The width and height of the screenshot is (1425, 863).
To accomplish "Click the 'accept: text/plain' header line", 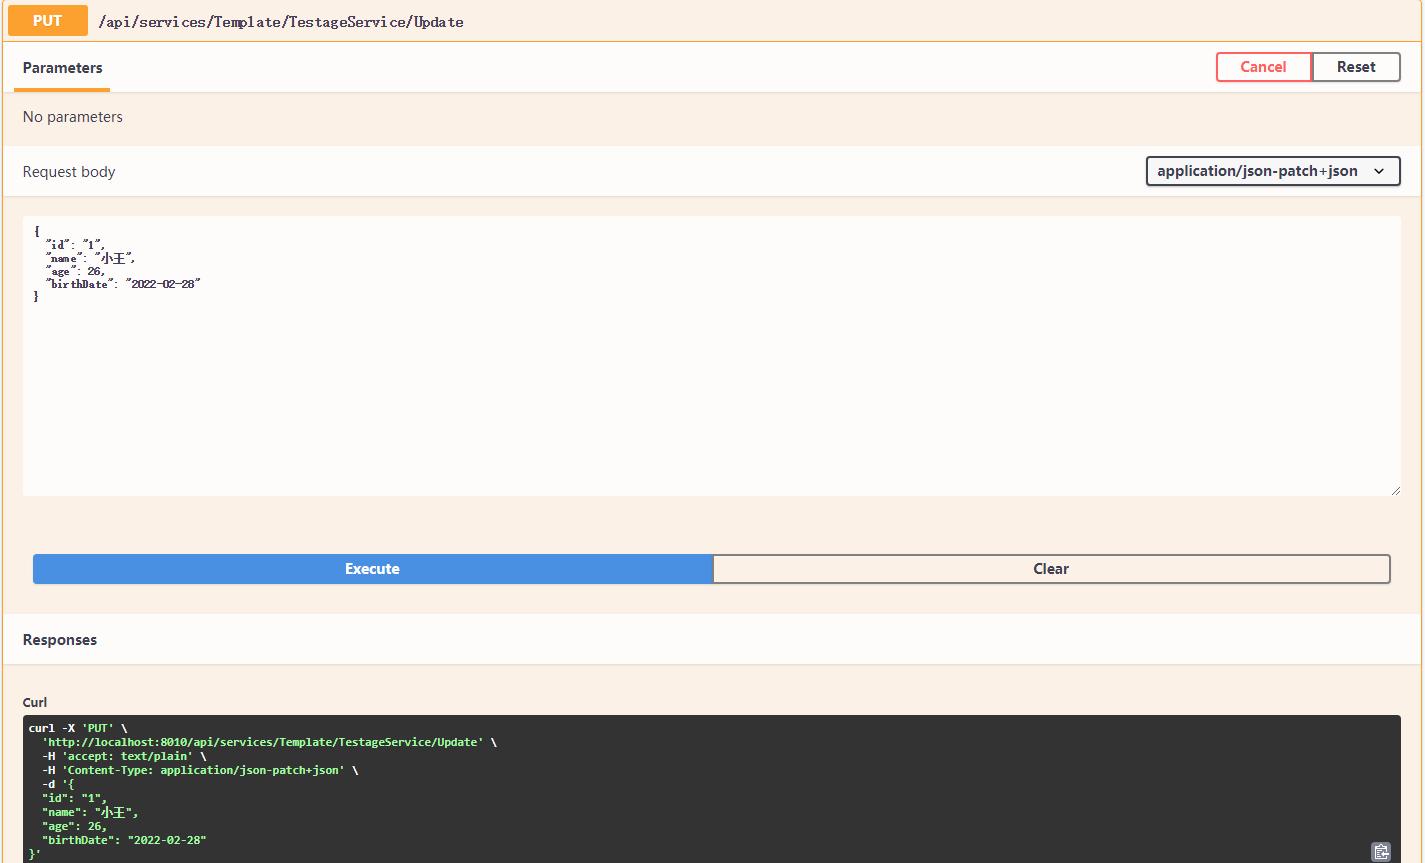I will [x=124, y=756].
